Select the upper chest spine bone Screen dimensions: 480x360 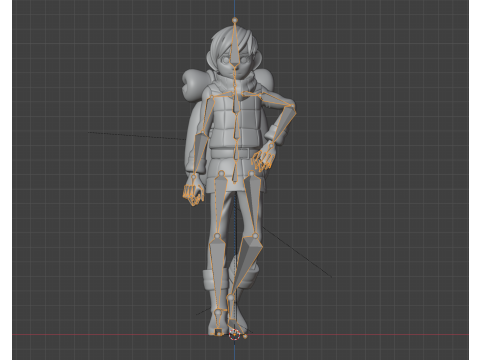click(x=236, y=103)
